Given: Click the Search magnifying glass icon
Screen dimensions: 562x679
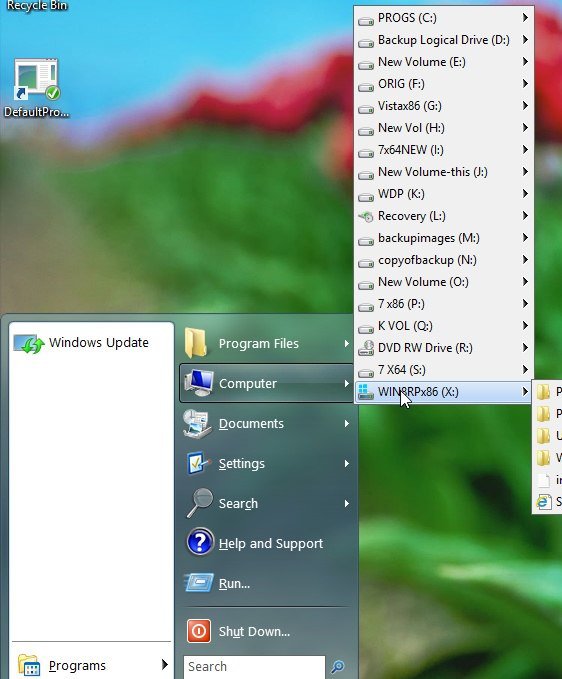Looking at the screenshot, I should 199,502.
